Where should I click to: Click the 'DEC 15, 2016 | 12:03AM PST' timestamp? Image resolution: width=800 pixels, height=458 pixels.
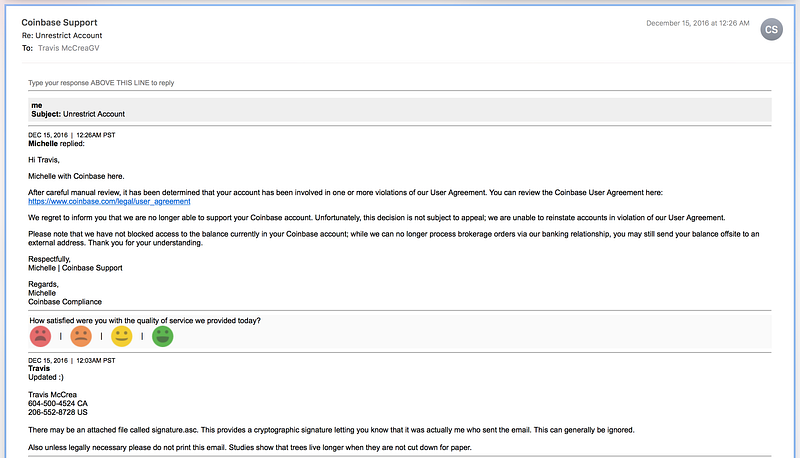click(x=71, y=361)
